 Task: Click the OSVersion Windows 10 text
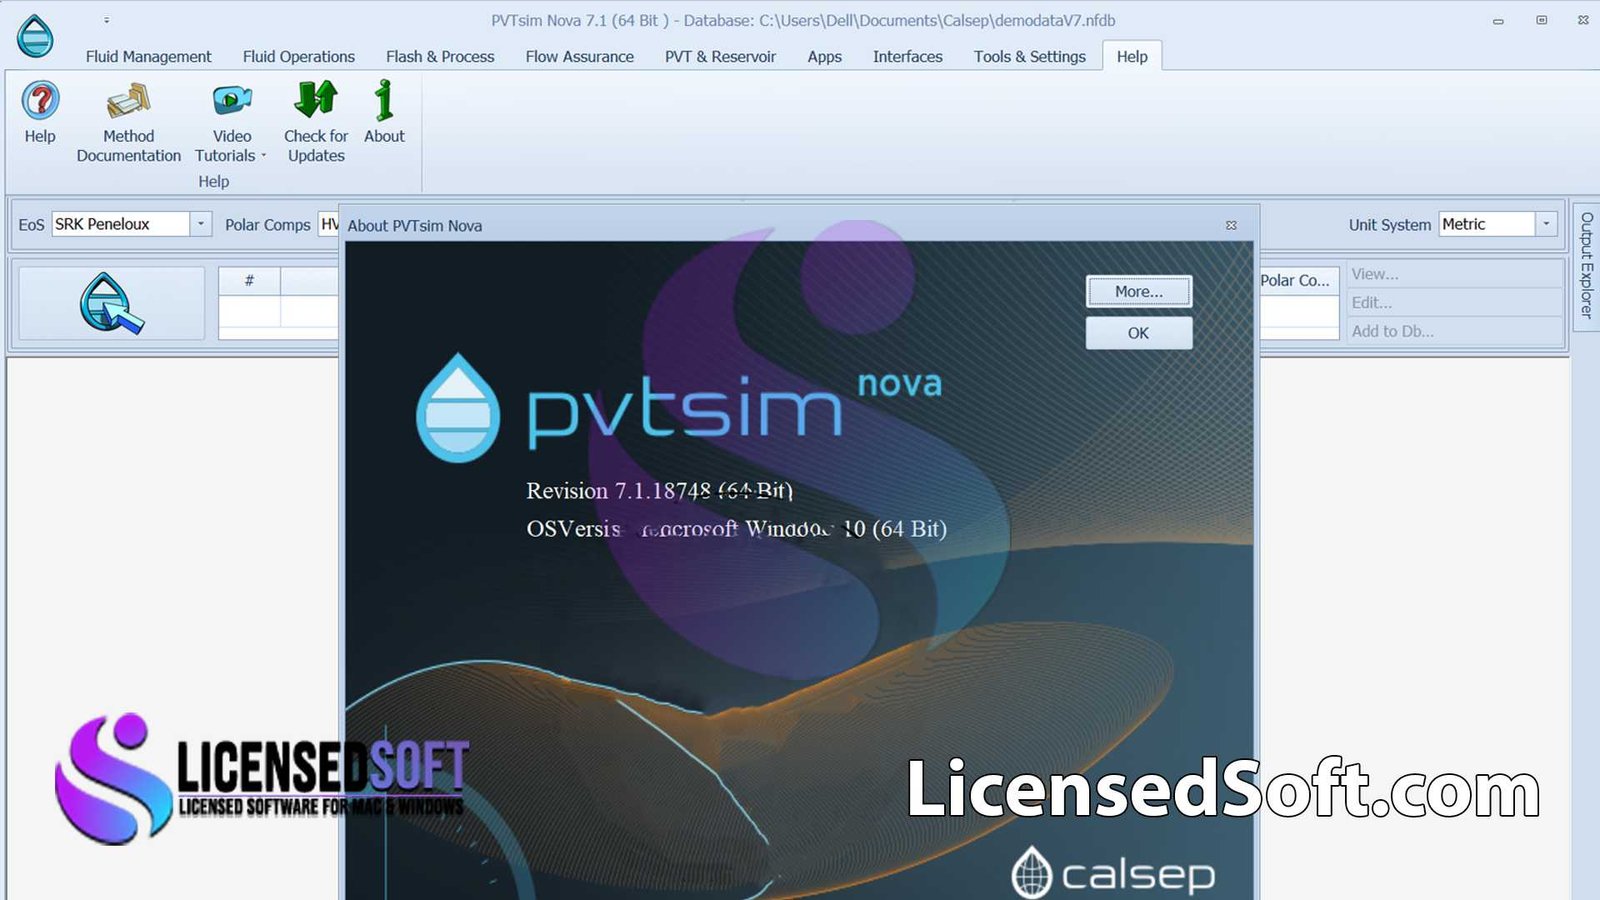click(x=736, y=529)
